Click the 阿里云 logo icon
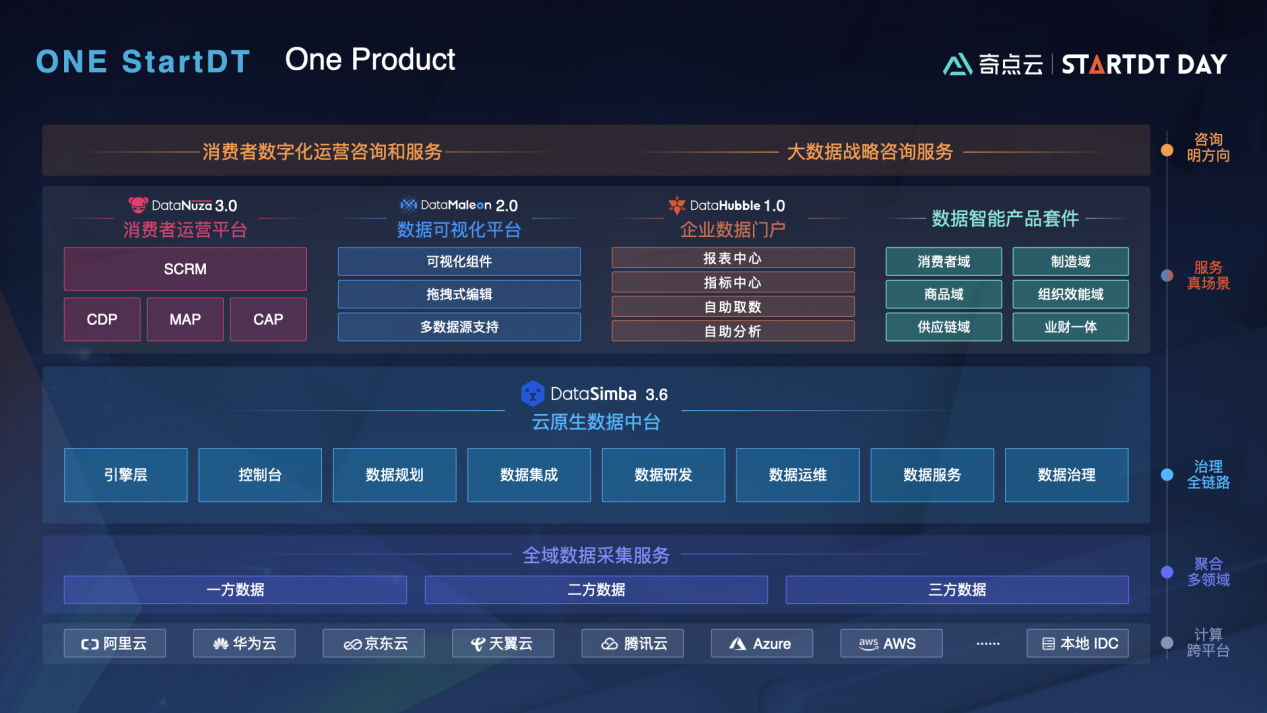Image resolution: width=1267 pixels, height=713 pixels. pyautogui.click(x=89, y=644)
